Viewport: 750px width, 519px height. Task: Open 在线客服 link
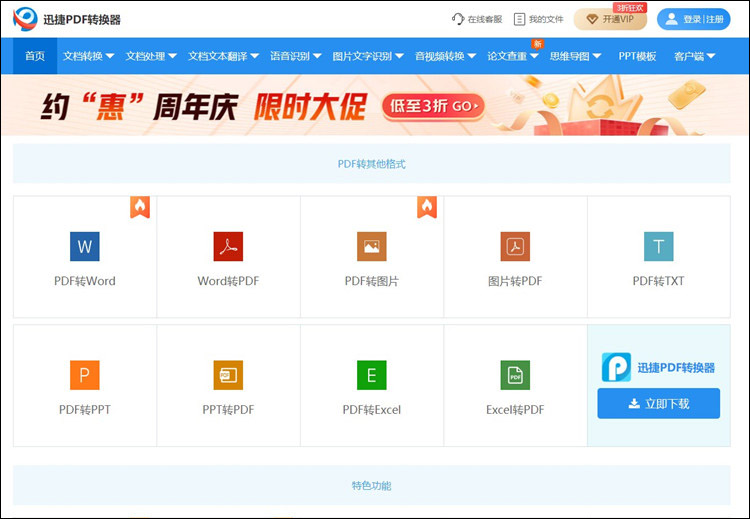click(477, 19)
